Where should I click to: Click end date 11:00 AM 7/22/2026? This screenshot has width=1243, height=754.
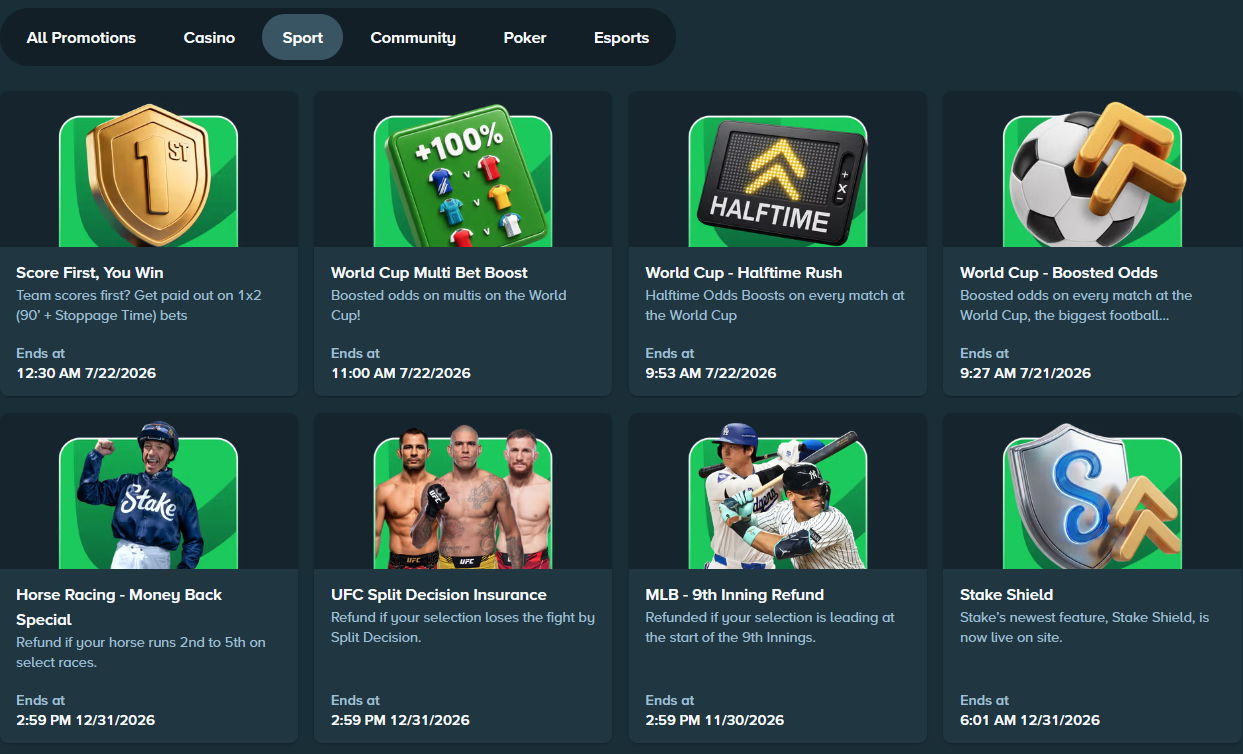click(401, 374)
